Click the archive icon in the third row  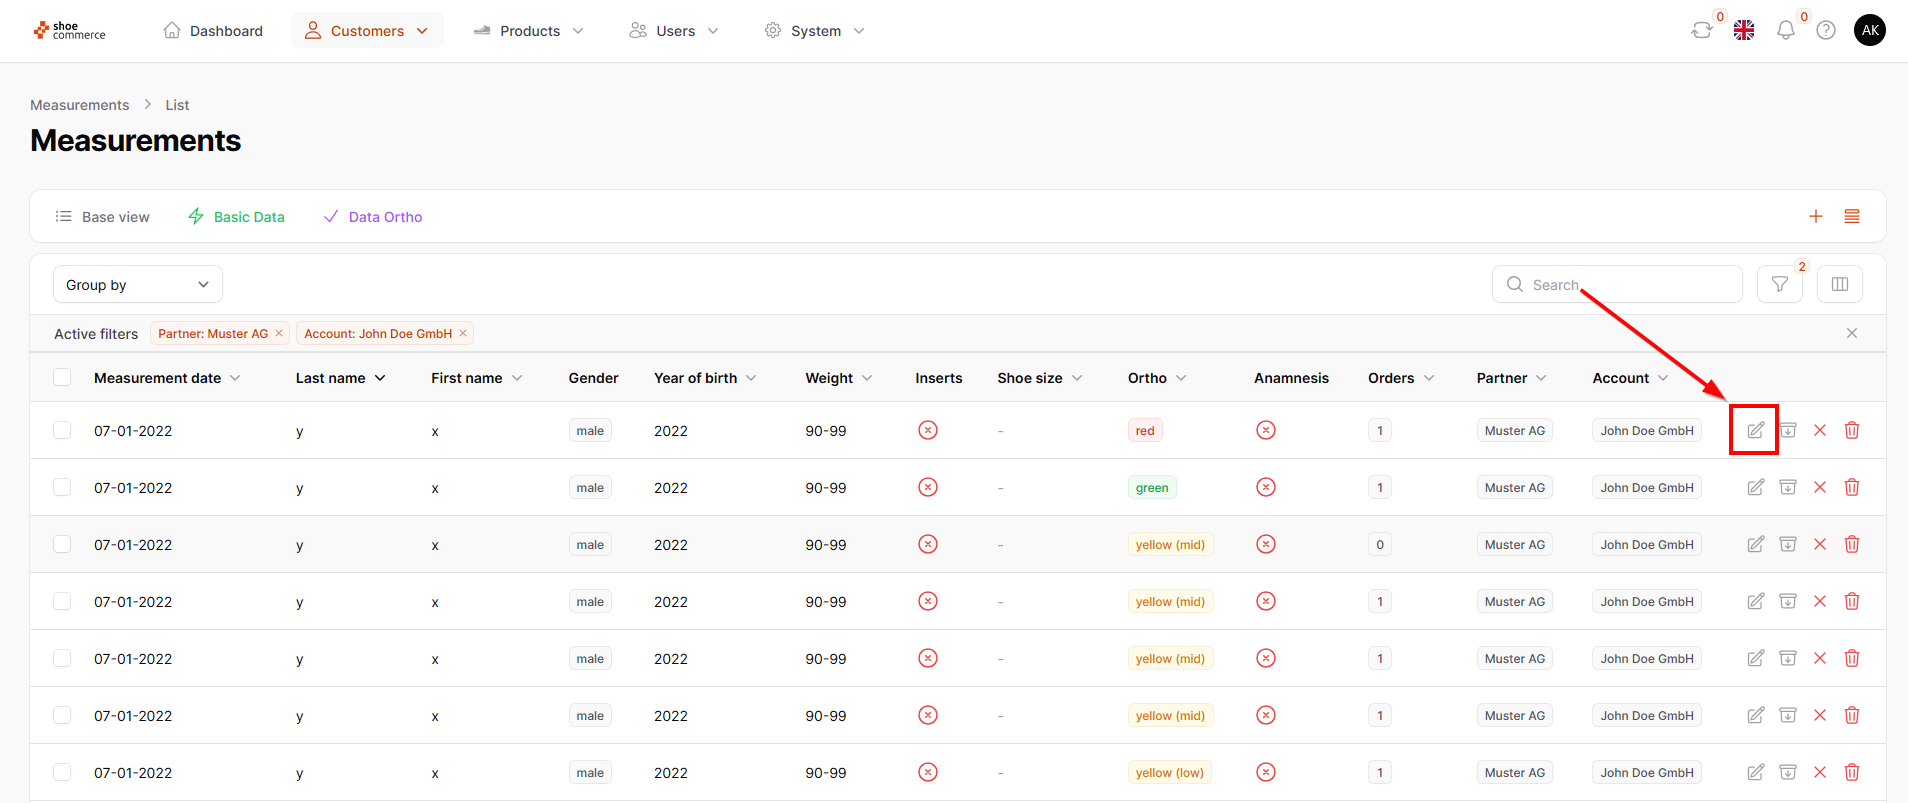(x=1787, y=544)
